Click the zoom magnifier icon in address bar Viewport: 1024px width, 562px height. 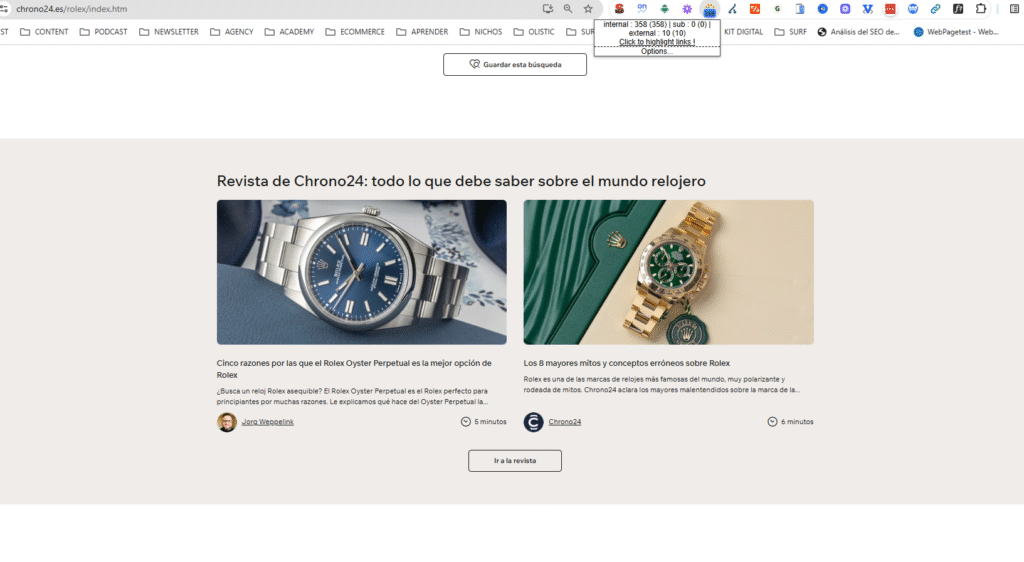tap(568, 9)
